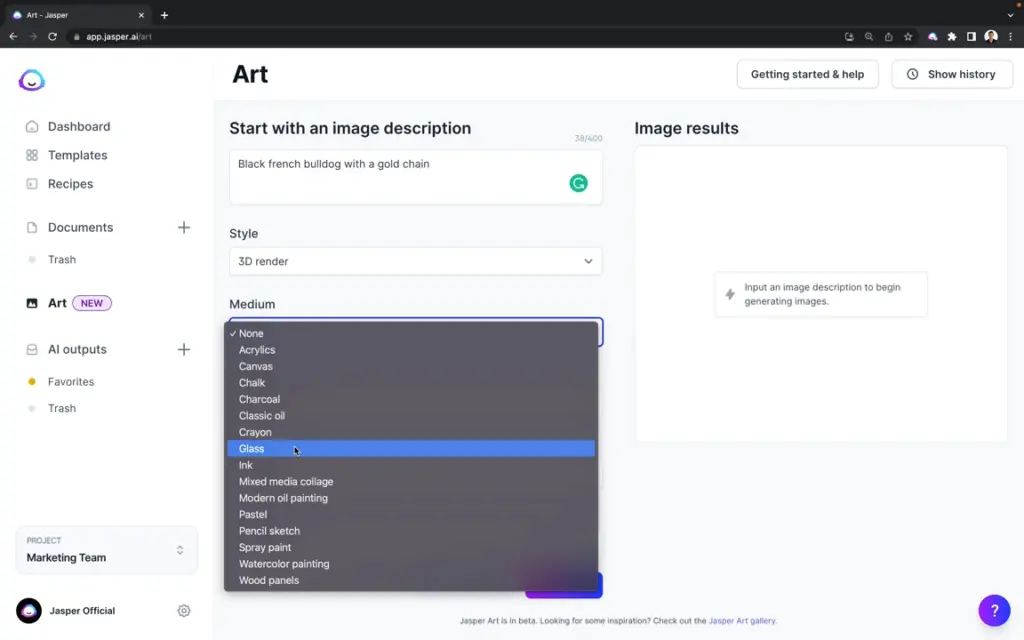Image resolution: width=1024 pixels, height=640 pixels.
Task: Open Getting started & help
Action: pos(807,74)
